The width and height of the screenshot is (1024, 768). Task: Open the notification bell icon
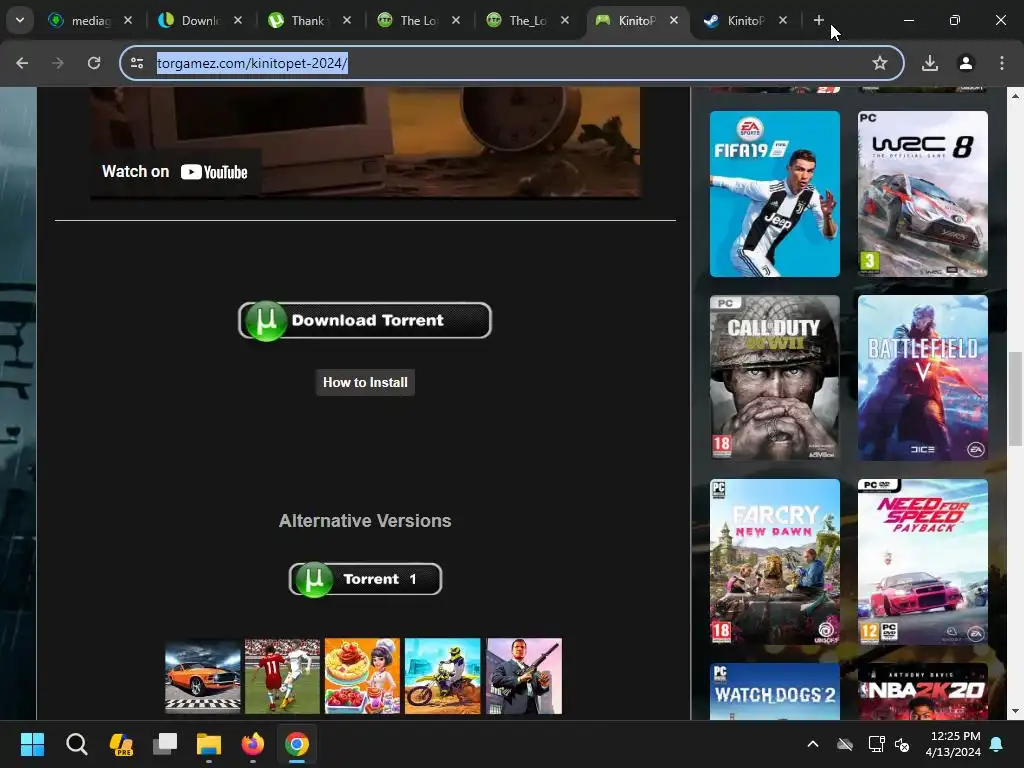click(x=997, y=744)
